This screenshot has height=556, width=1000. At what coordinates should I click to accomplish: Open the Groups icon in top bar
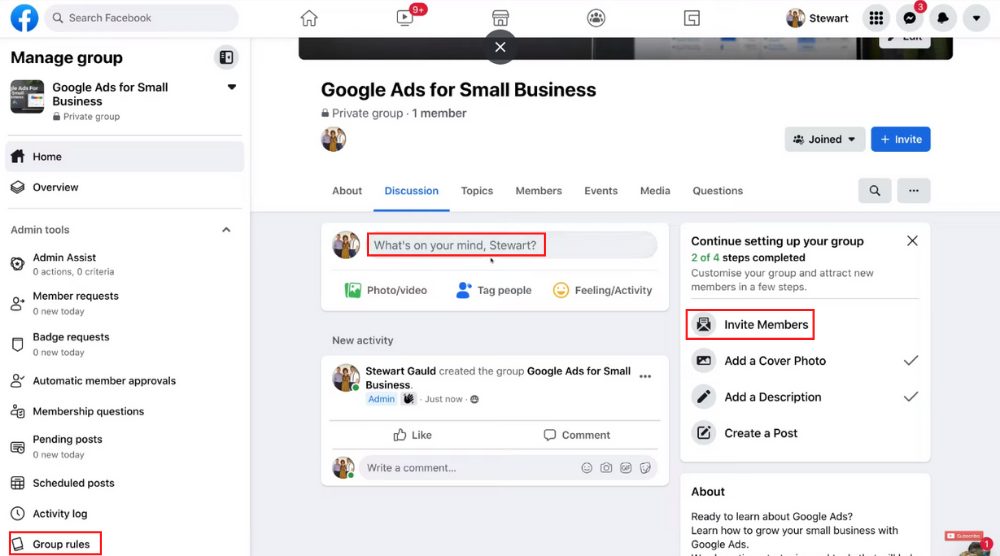(596, 18)
